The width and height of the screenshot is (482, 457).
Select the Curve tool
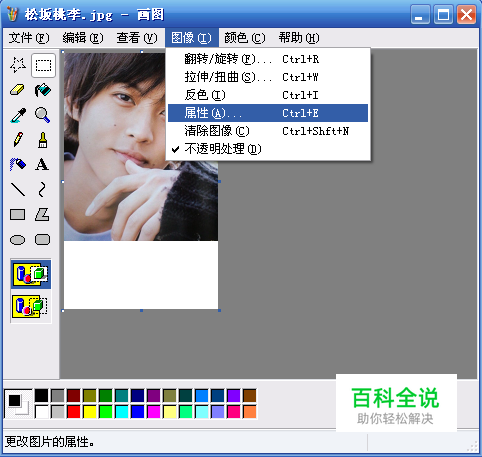43,190
